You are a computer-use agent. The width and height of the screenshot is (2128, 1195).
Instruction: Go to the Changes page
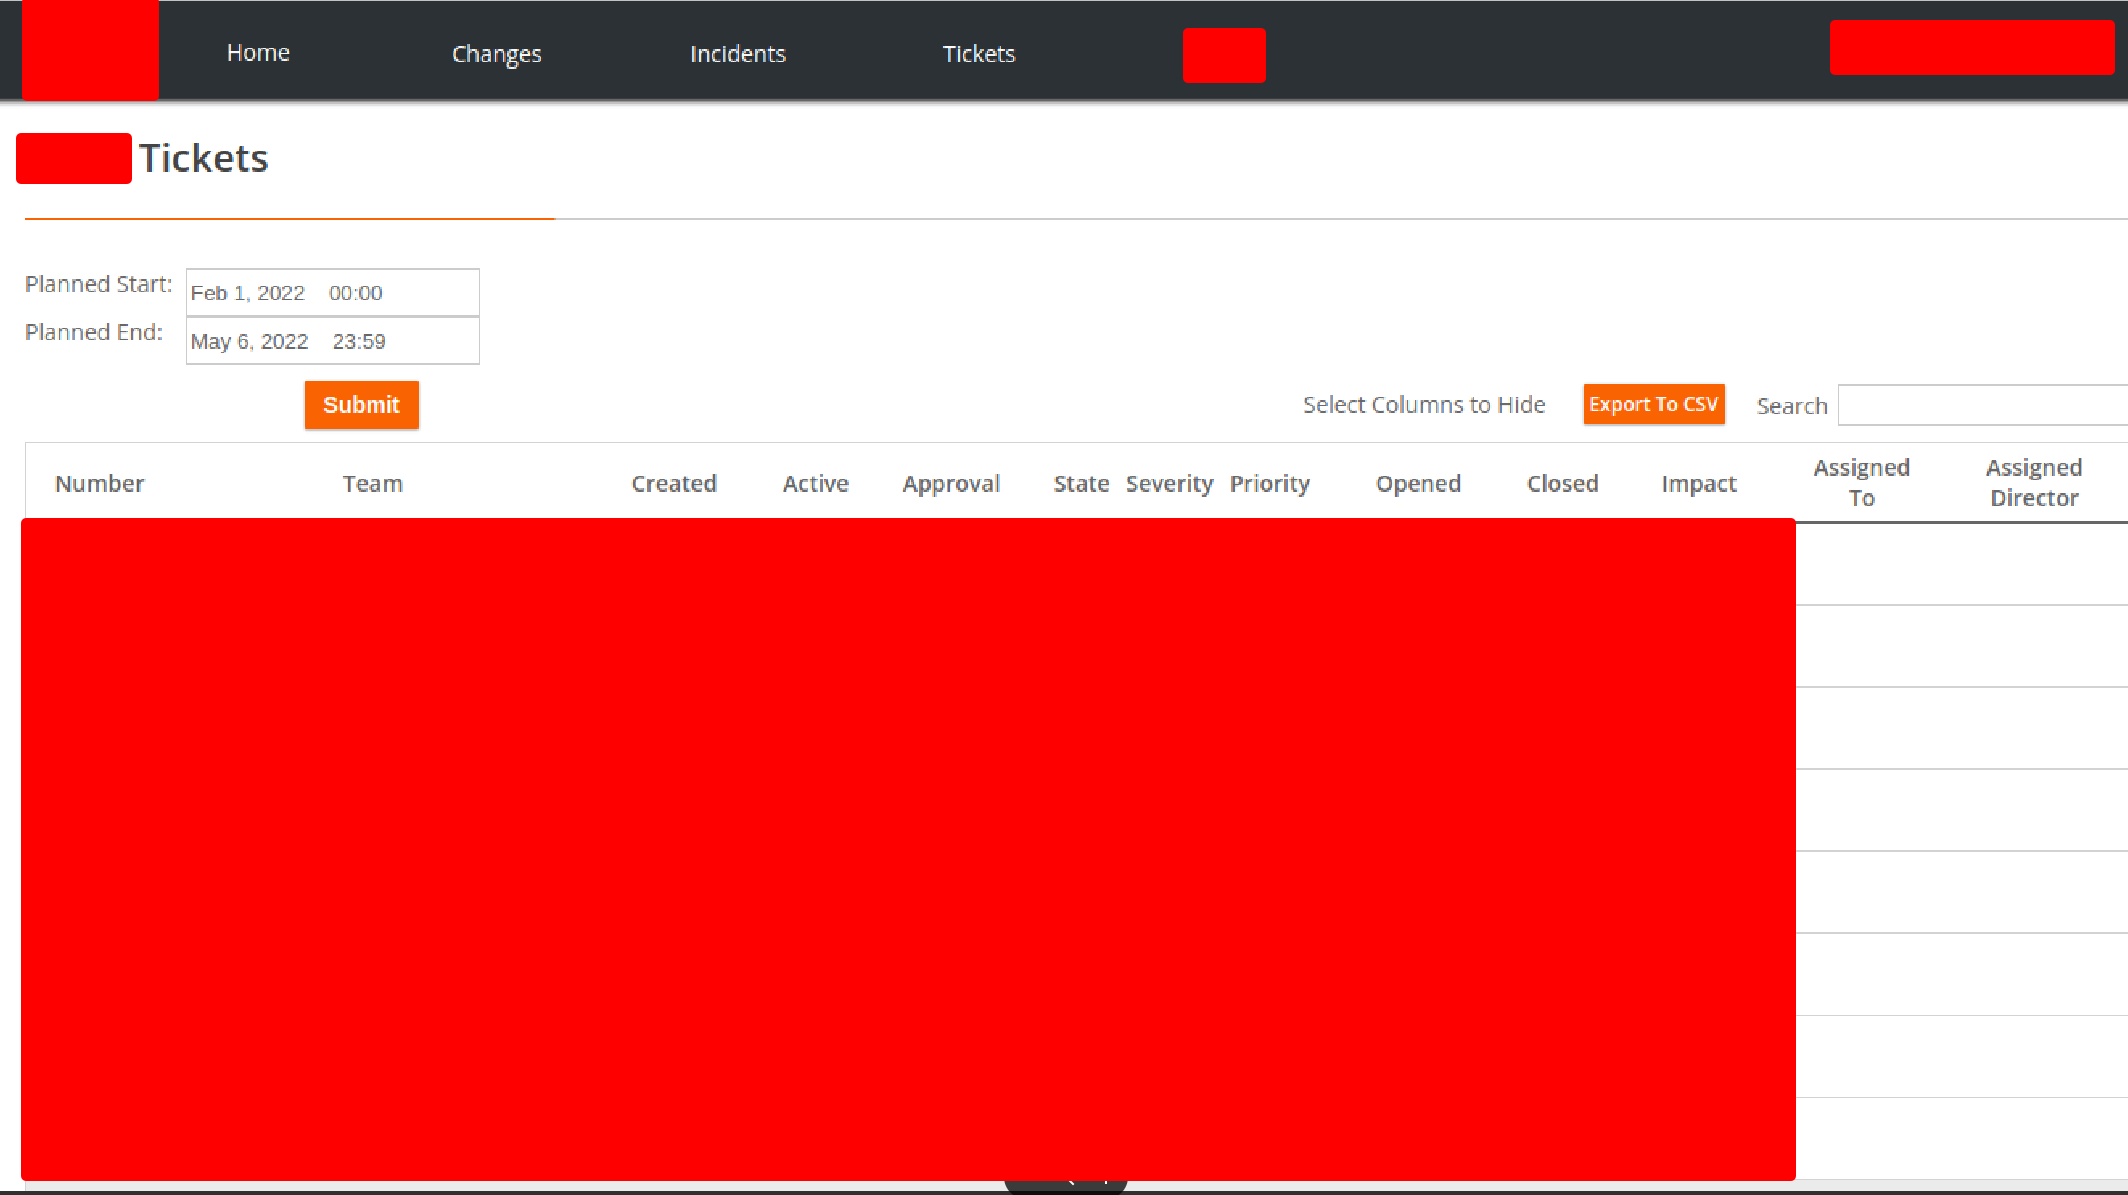pos(496,54)
